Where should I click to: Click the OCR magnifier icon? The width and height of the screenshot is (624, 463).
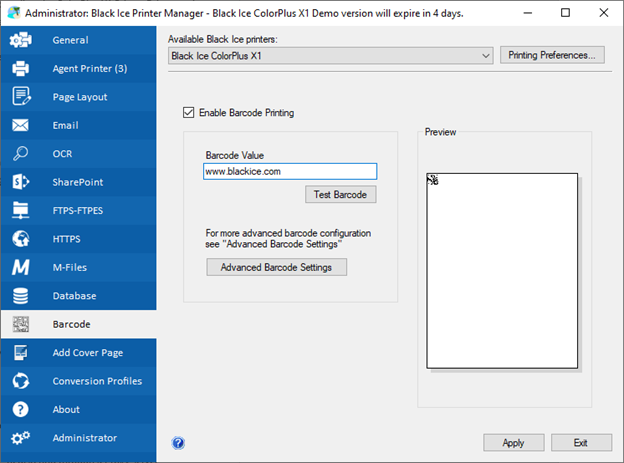(x=20, y=153)
